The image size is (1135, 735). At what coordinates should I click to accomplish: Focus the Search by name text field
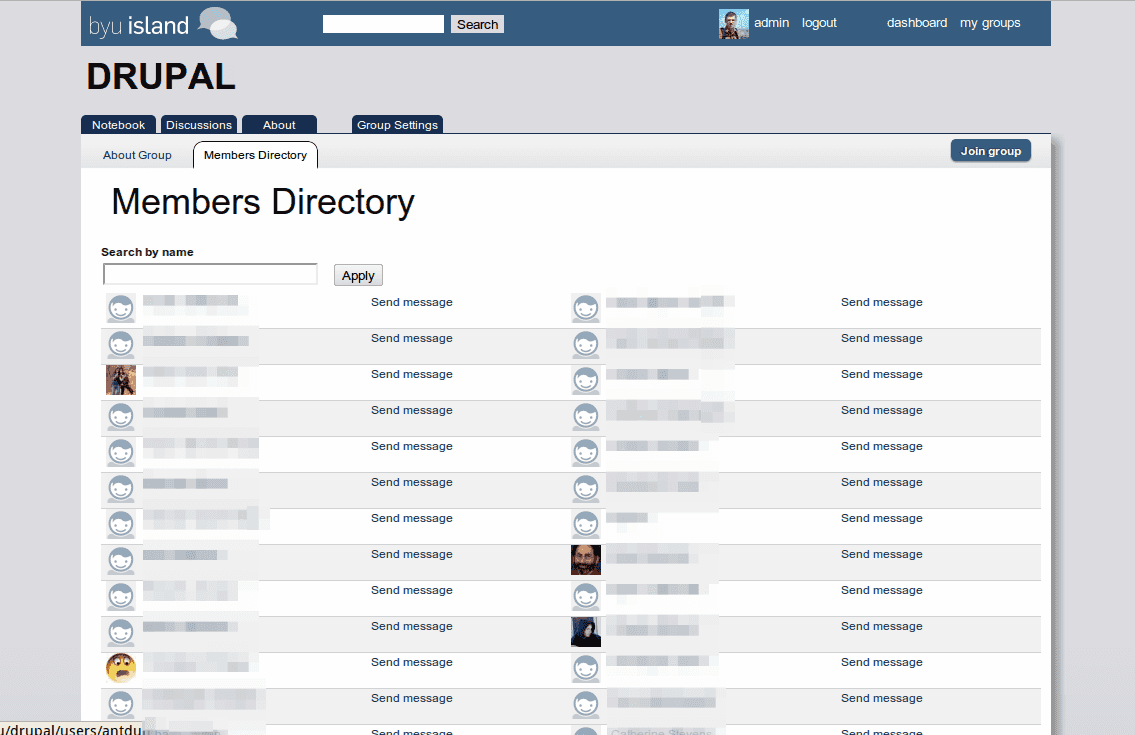[210, 274]
